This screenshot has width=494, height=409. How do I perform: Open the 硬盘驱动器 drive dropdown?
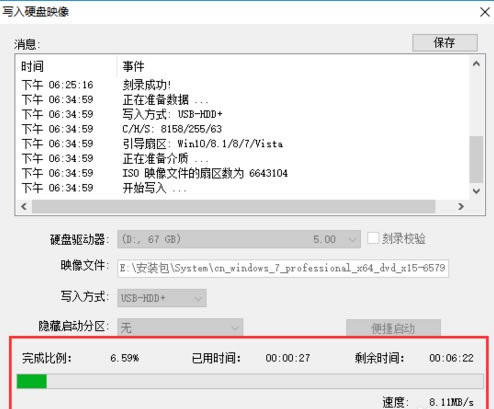(x=239, y=239)
